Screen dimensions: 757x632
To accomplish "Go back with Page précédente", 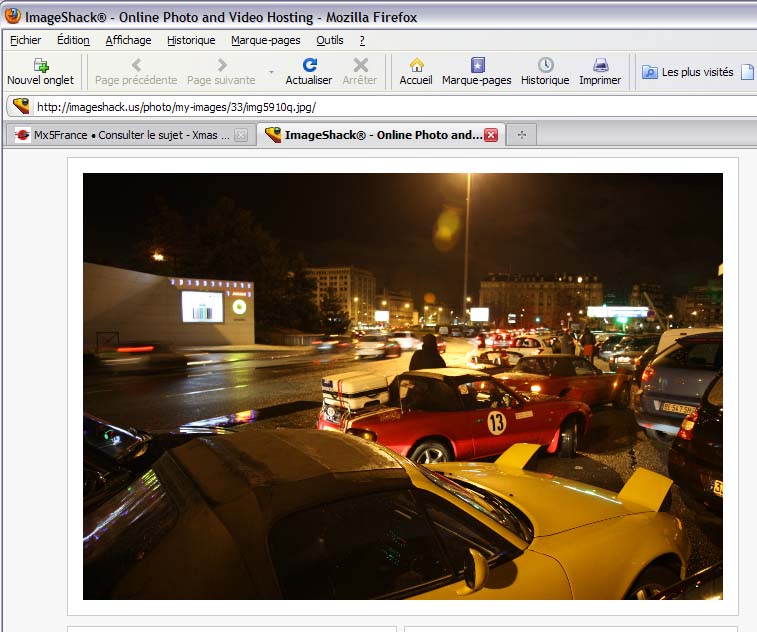I will click(136, 71).
